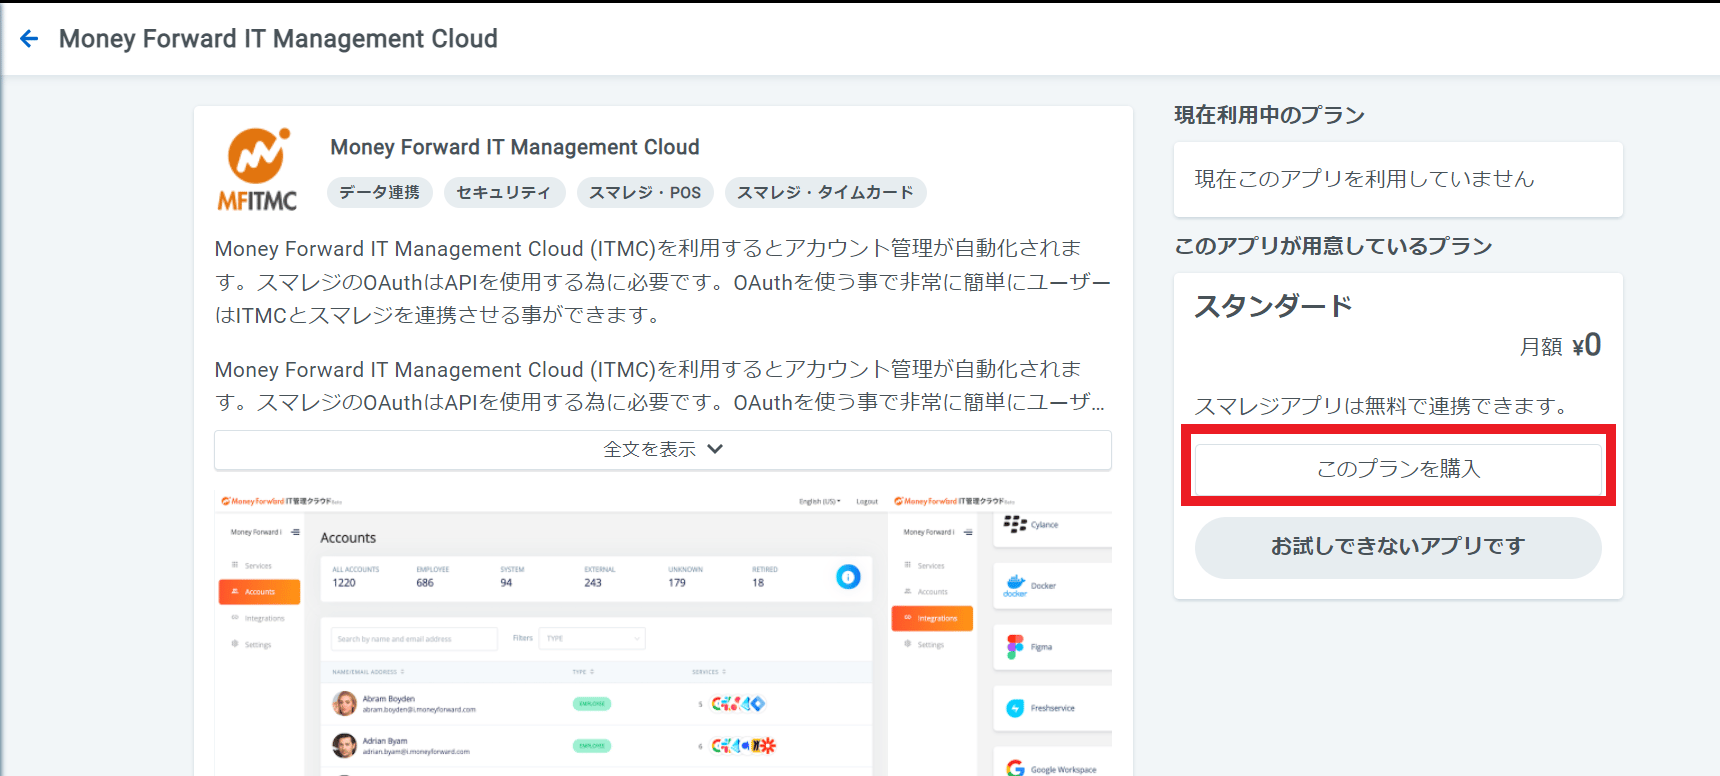Expand full description with 全文を表示
The width and height of the screenshot is (1720, 776).
(663, 450)
